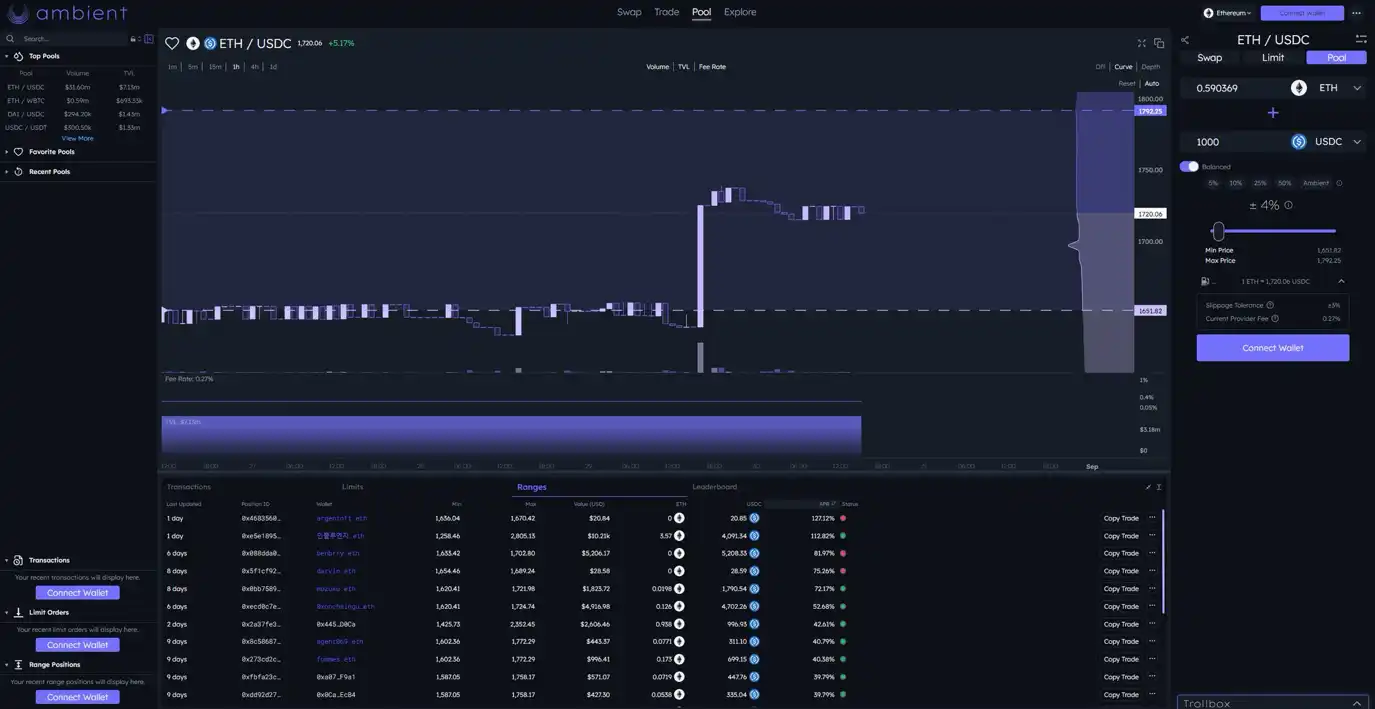Favorite the ETH / USDC pool with heart icon

point(172,43)
